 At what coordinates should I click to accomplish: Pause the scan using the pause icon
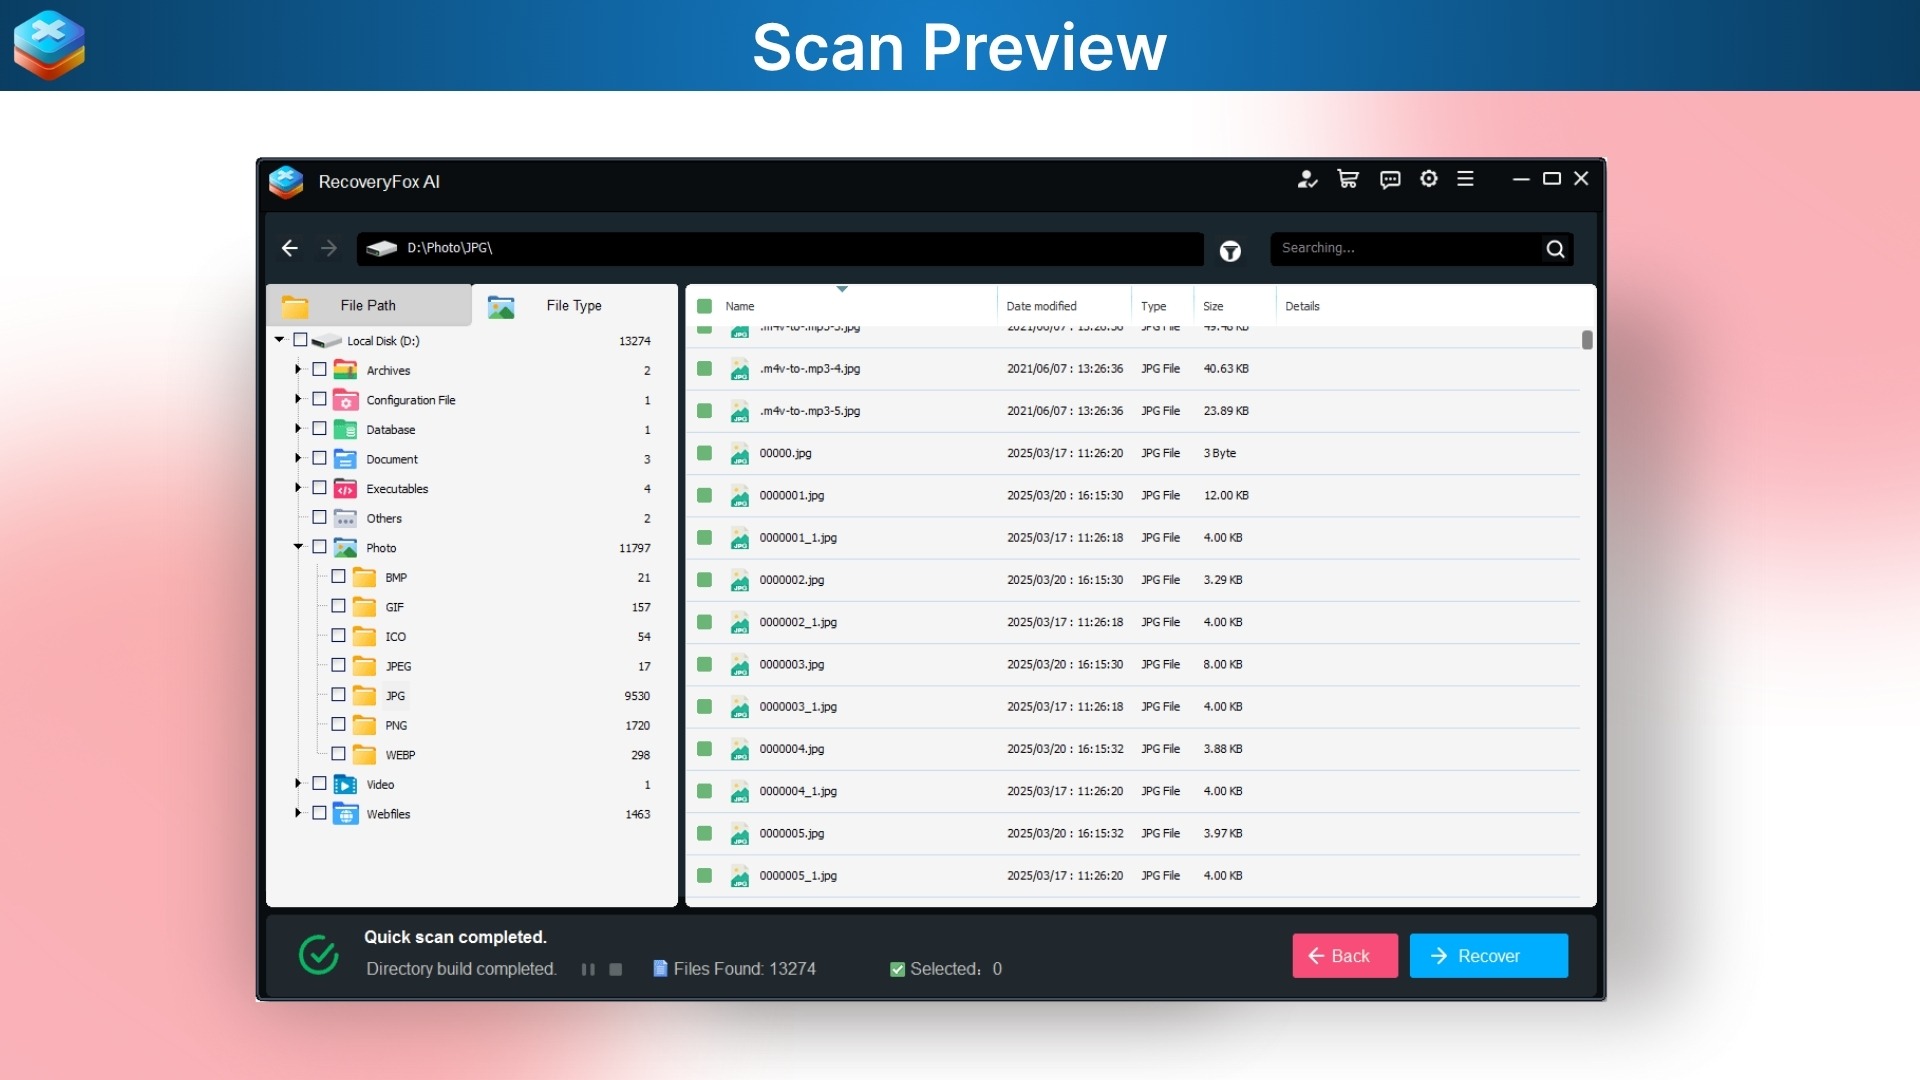tap(590, 969)
